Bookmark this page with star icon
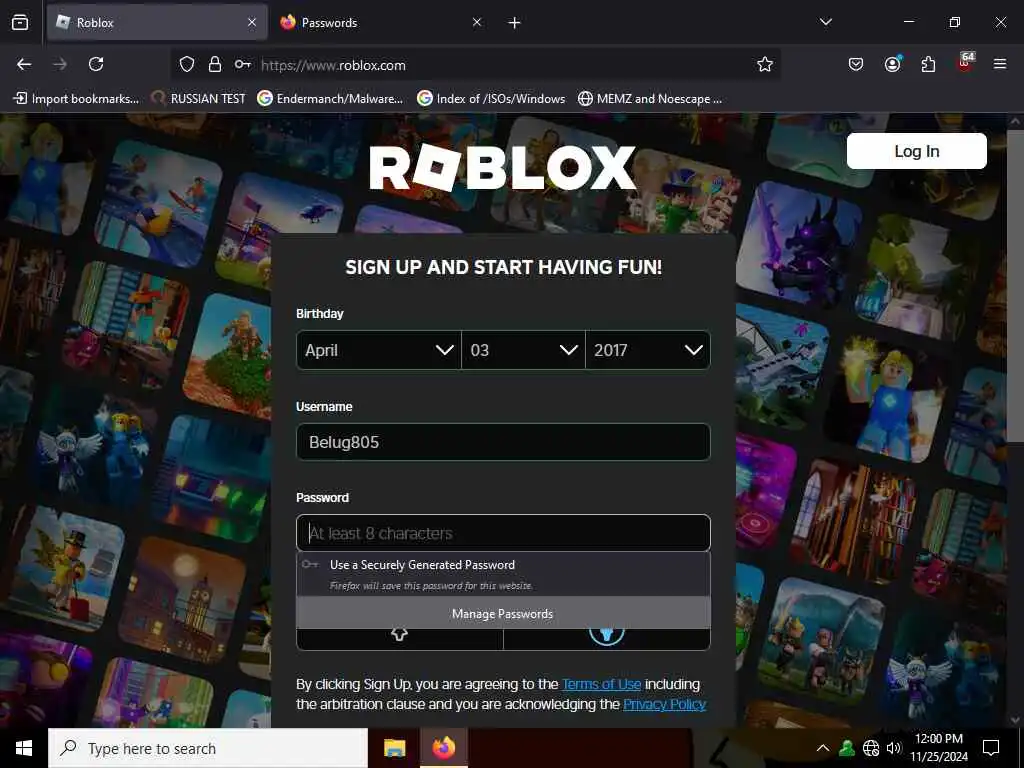The height and width of the screenshot is (768, 1024). pos(765,64)
